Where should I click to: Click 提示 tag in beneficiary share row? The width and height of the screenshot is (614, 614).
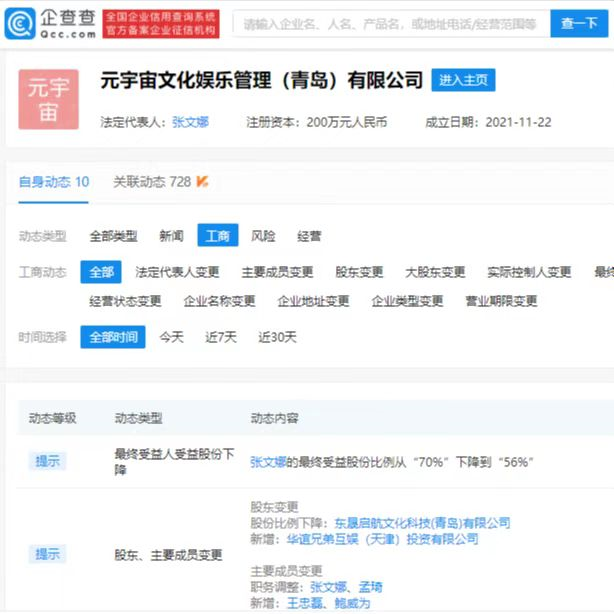(x=47, y=461)
